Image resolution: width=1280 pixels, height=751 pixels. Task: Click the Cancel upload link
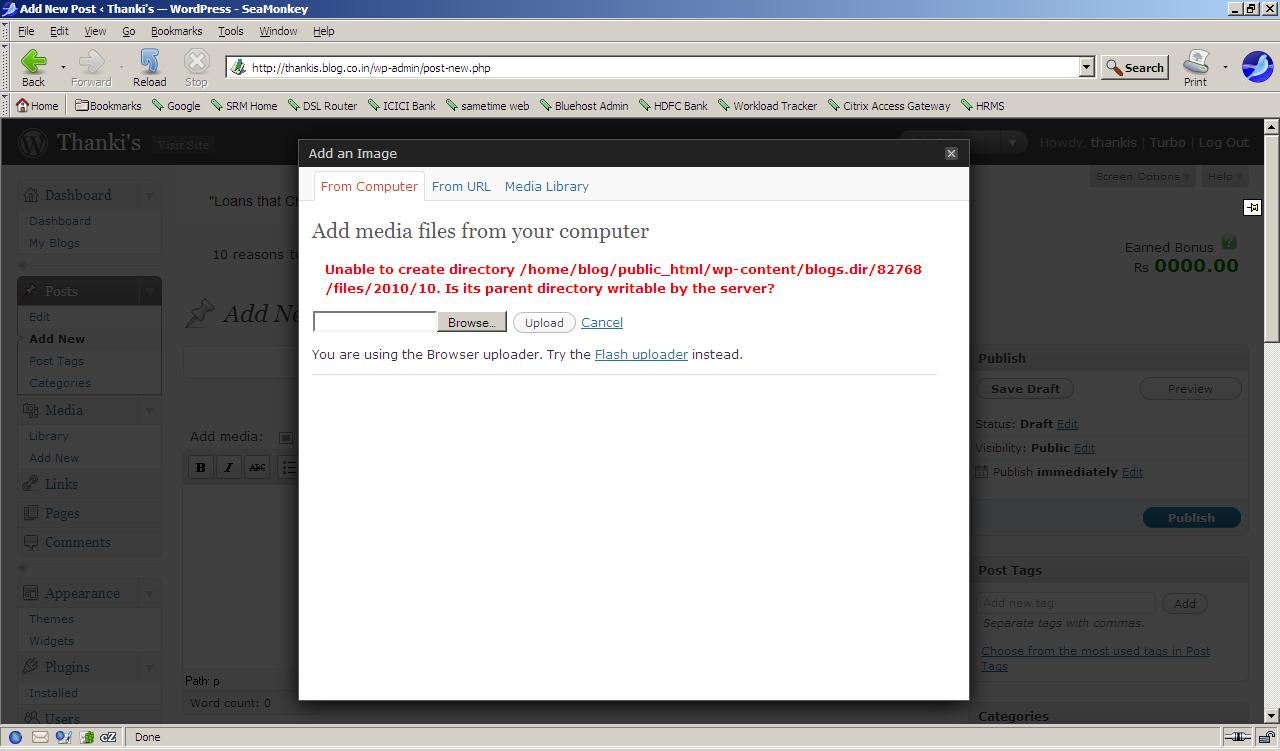click(x=602, y=322)
